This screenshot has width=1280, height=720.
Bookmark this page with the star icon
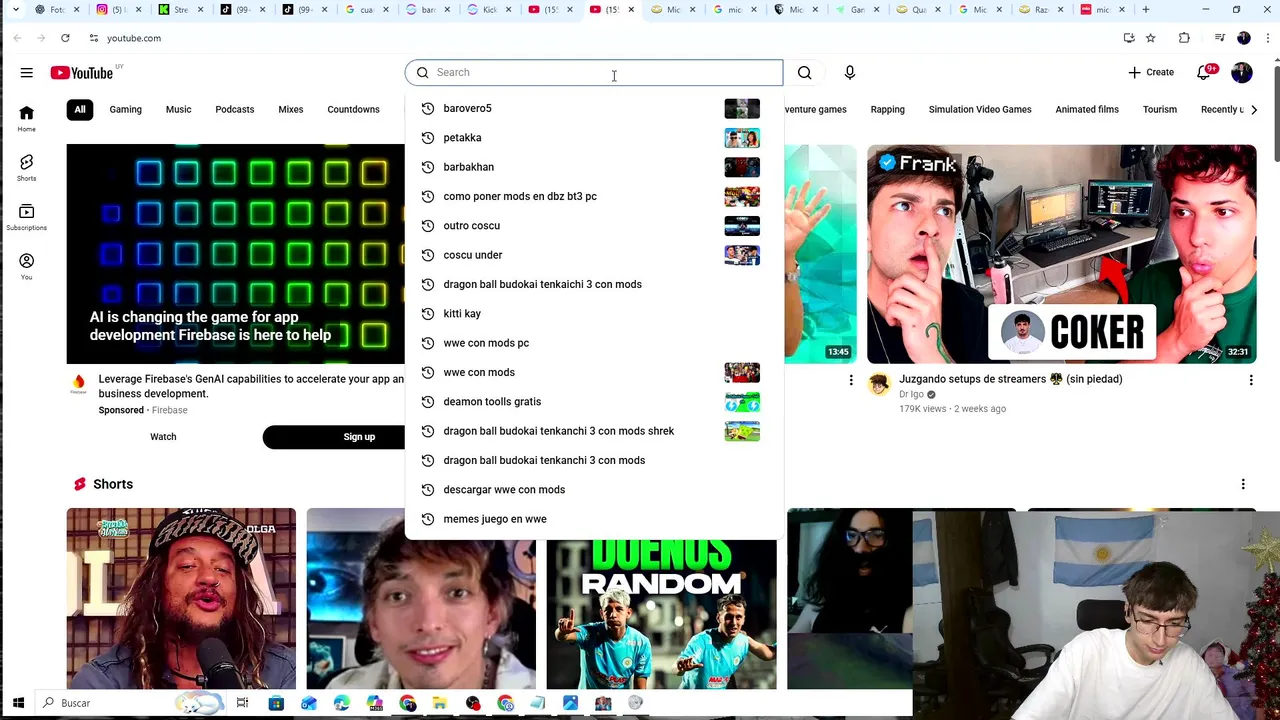pos(1151,38)
